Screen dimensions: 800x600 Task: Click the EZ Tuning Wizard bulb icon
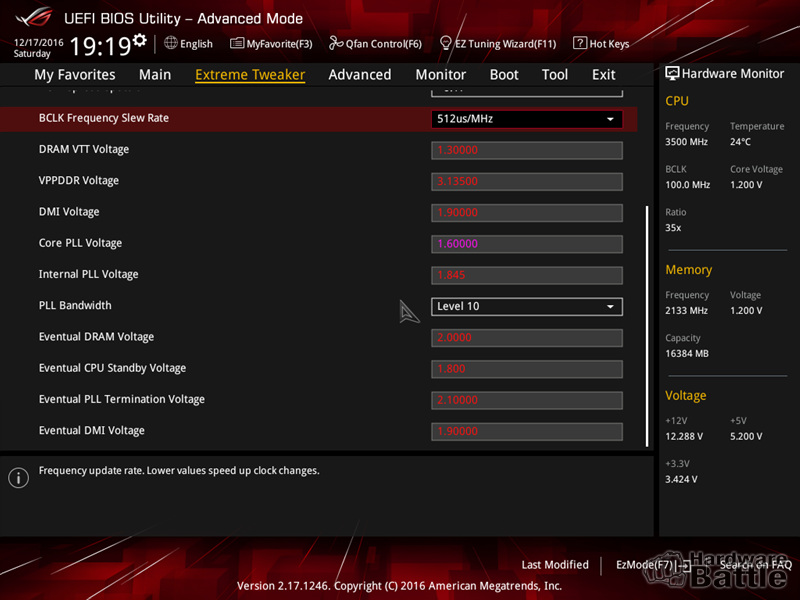(445, 43)
